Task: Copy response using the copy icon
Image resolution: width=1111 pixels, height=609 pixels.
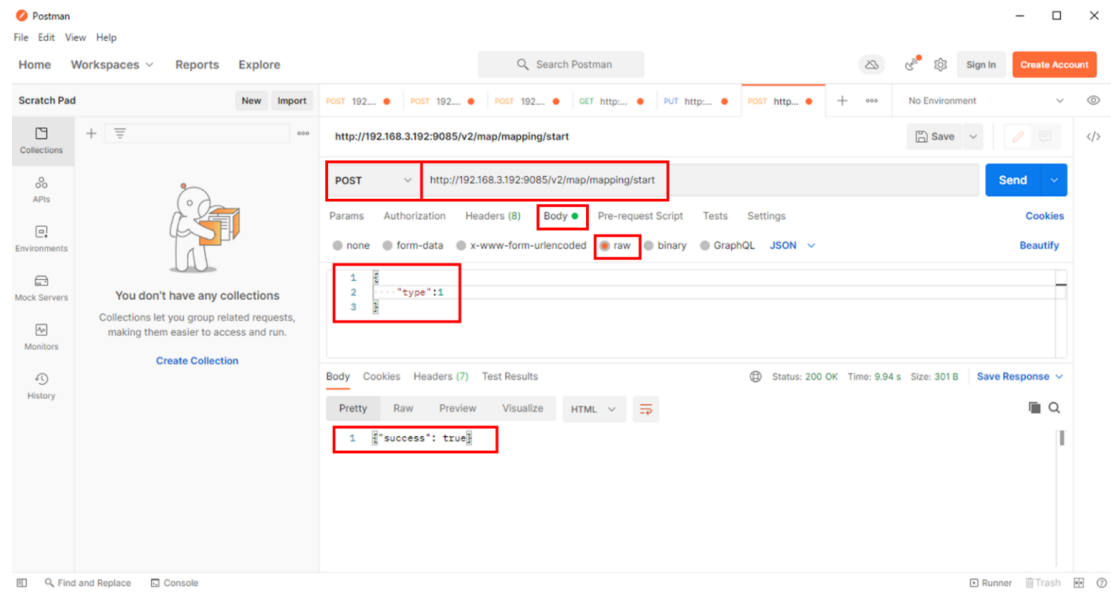Action: 1035,408
